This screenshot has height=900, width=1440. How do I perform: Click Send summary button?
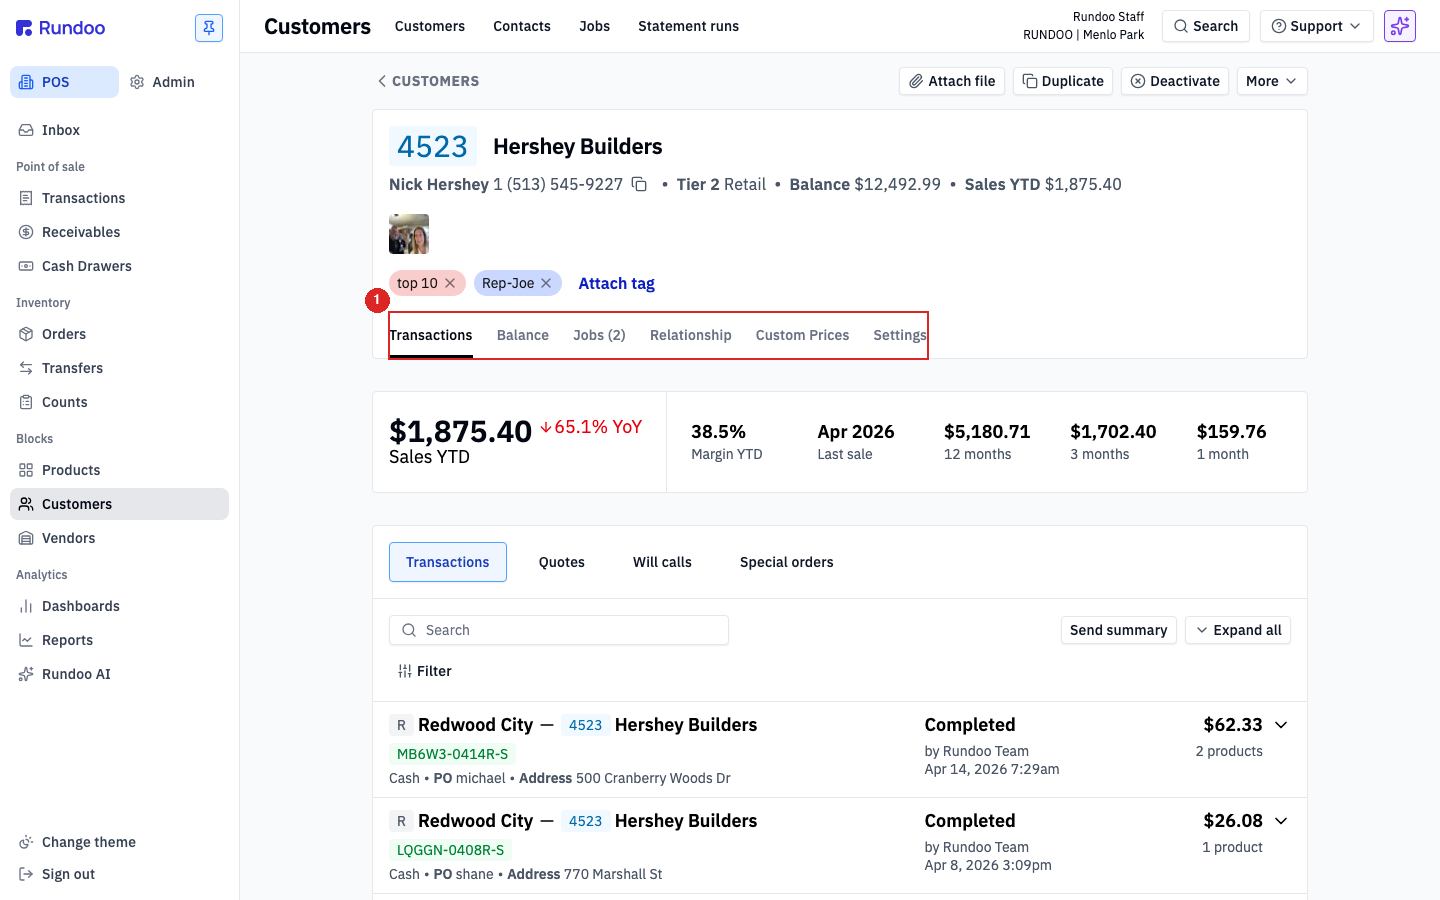(1119, 630)
